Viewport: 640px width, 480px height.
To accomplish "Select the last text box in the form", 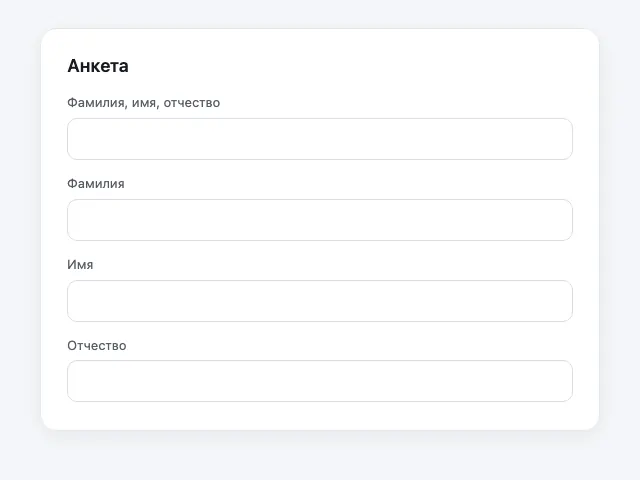I will tap(320, 381).
